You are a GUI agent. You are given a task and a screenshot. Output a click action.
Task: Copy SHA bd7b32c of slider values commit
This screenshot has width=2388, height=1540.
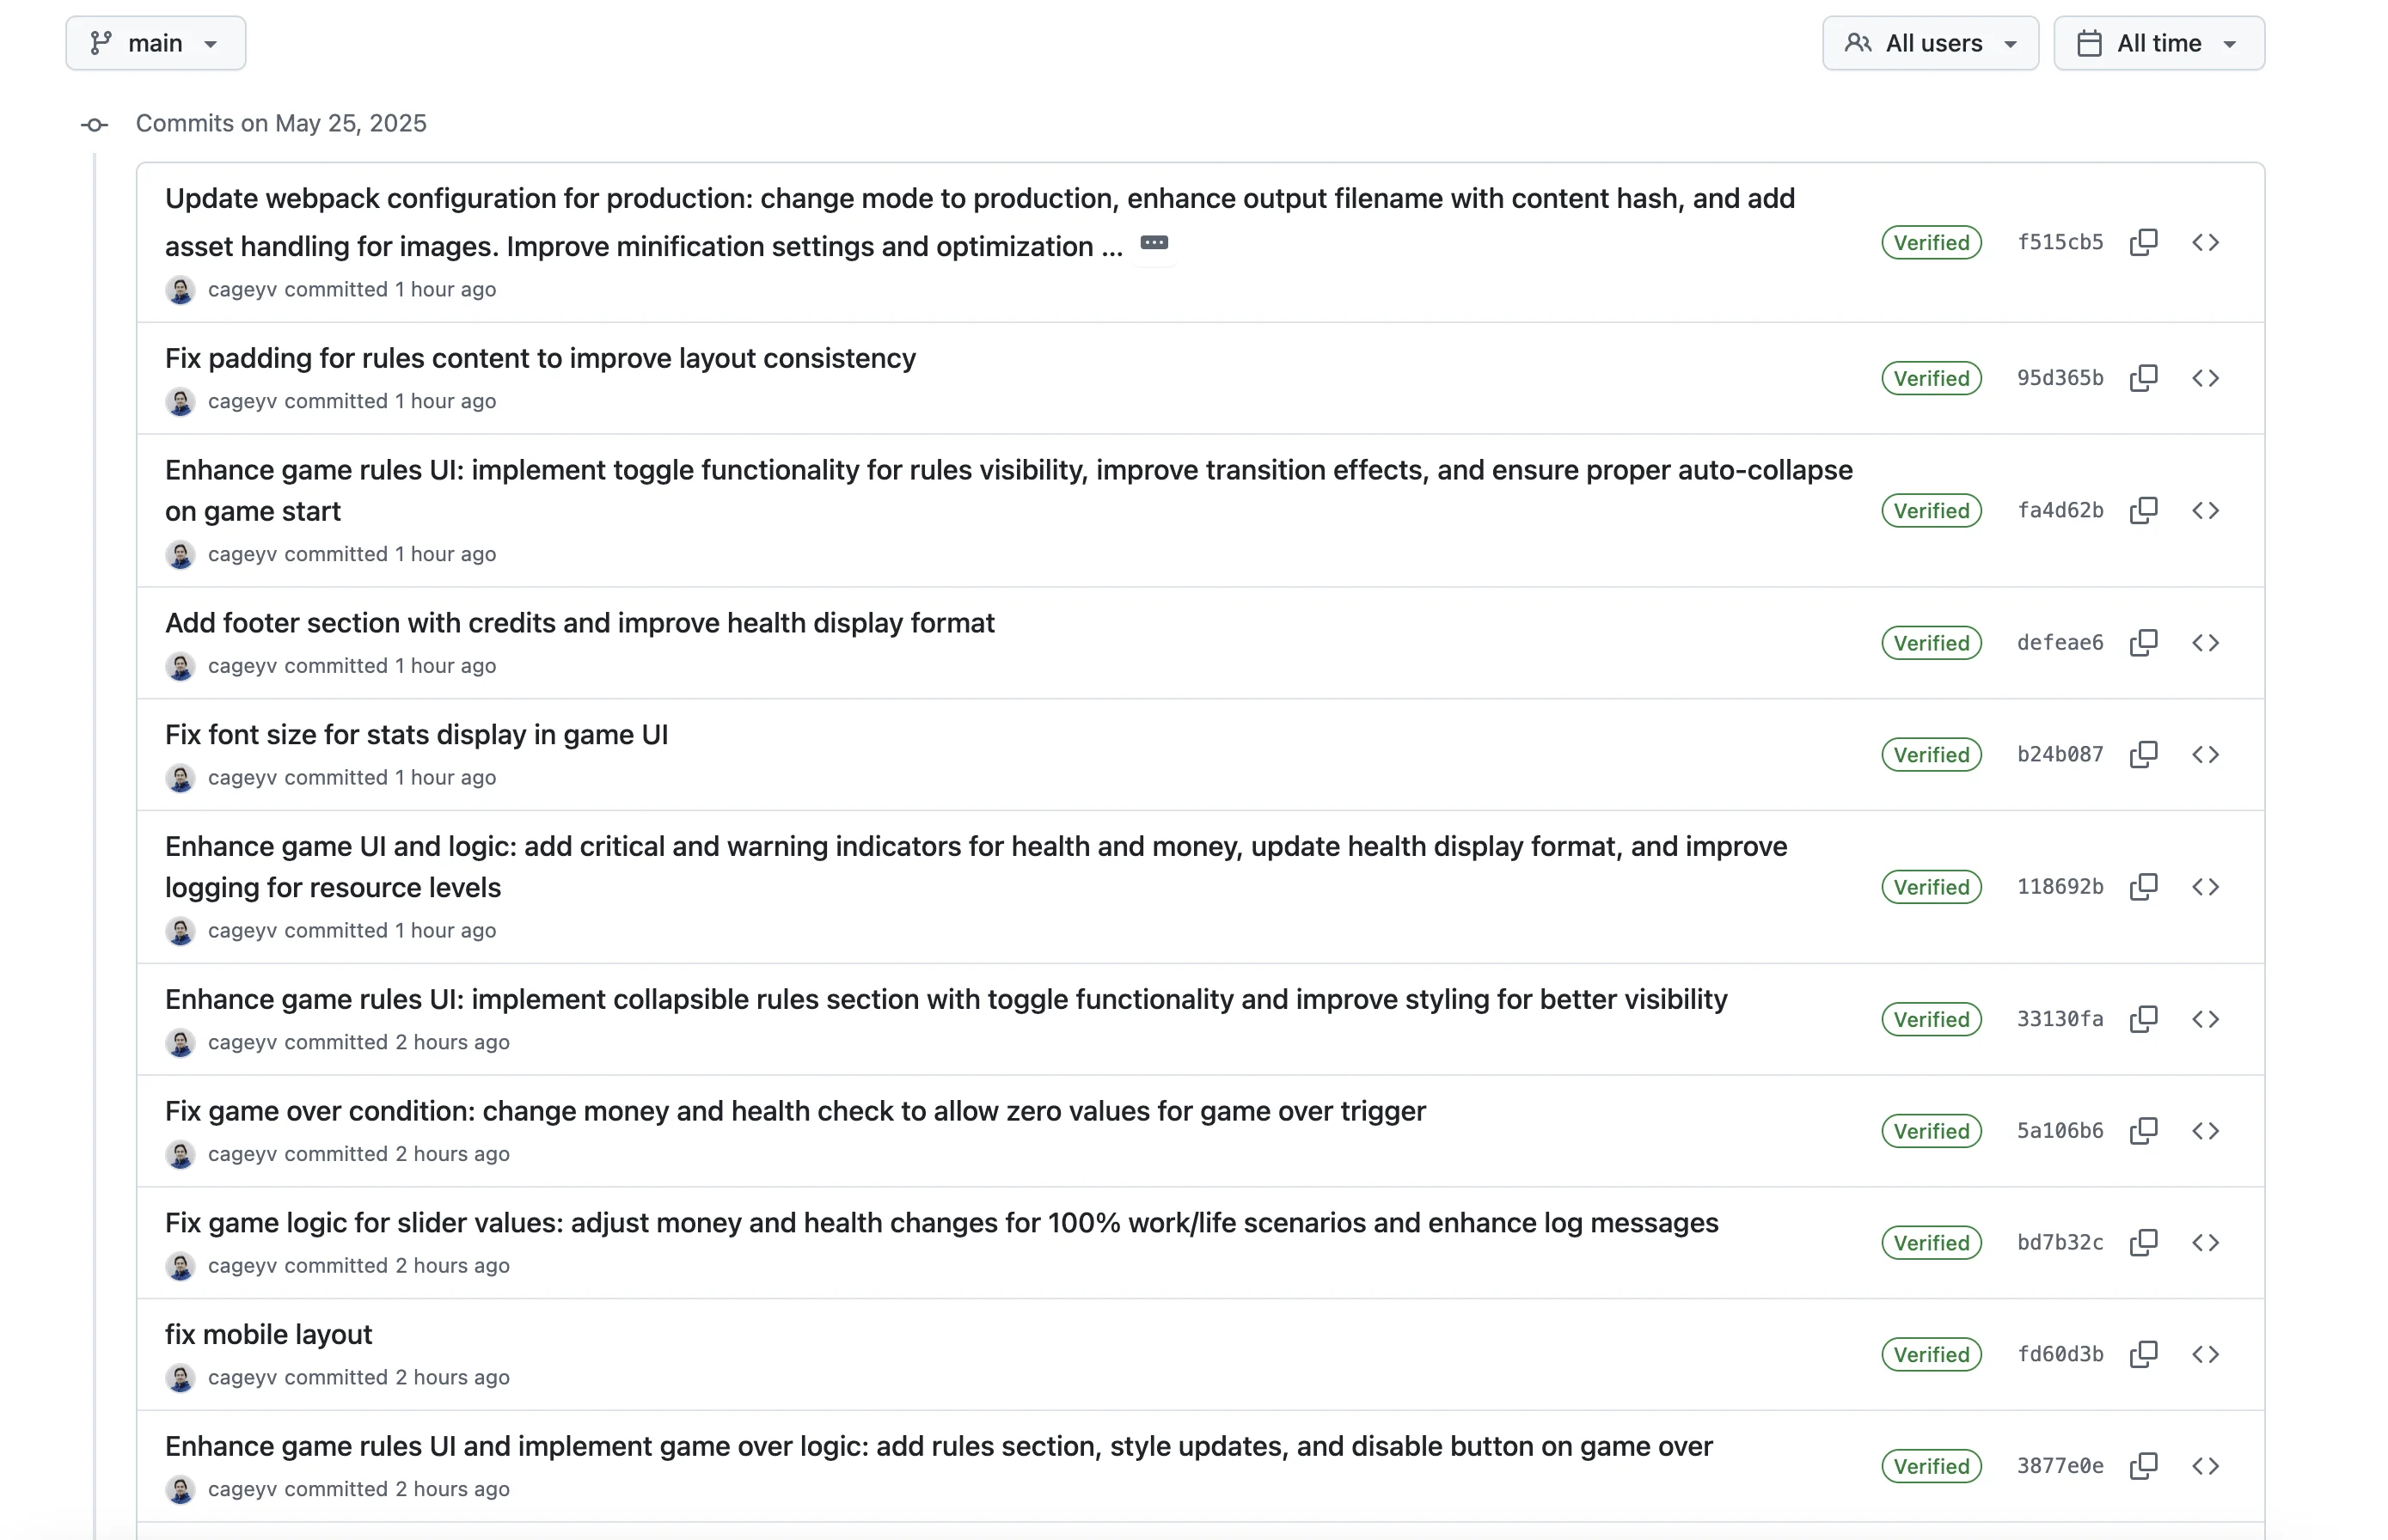click(x=2144, y=1242)
